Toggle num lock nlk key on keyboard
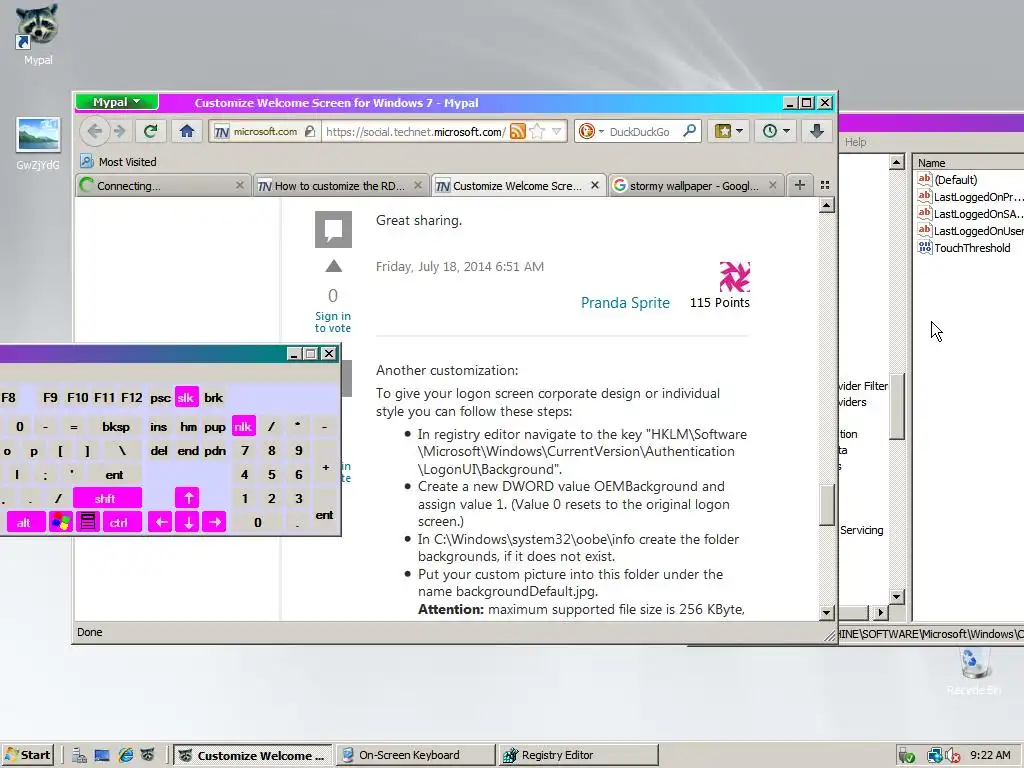This screenshot has height=768, width=1024. [x=243, y=426]
